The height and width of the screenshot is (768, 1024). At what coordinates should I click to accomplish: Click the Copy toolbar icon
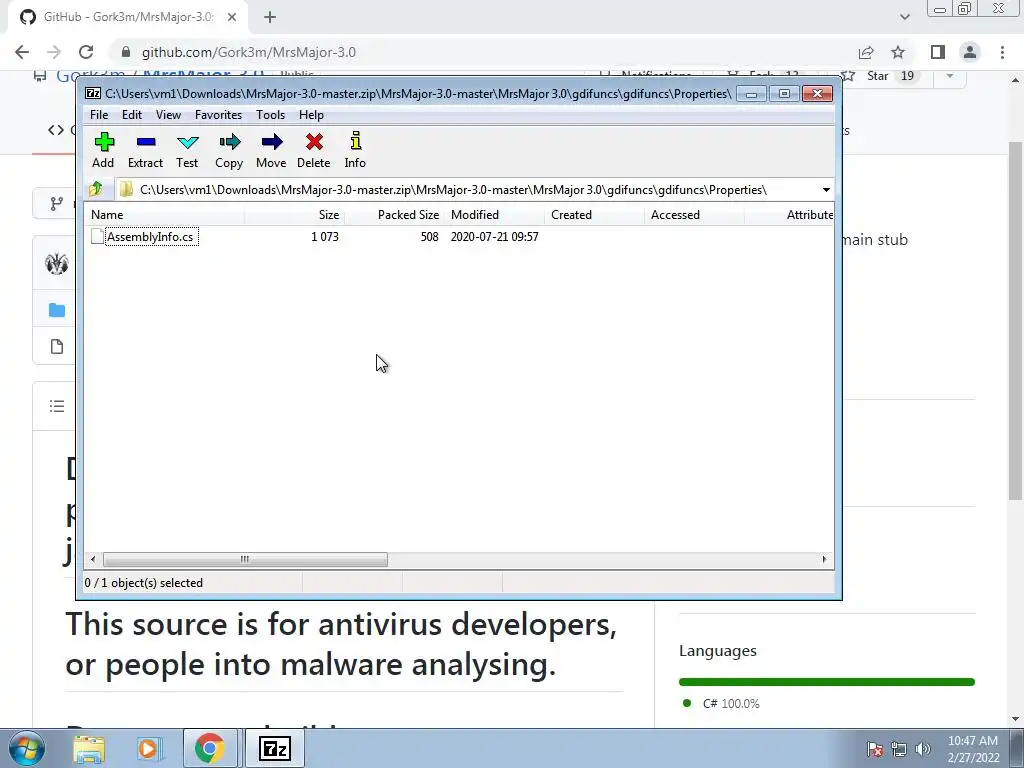[229, 150]
